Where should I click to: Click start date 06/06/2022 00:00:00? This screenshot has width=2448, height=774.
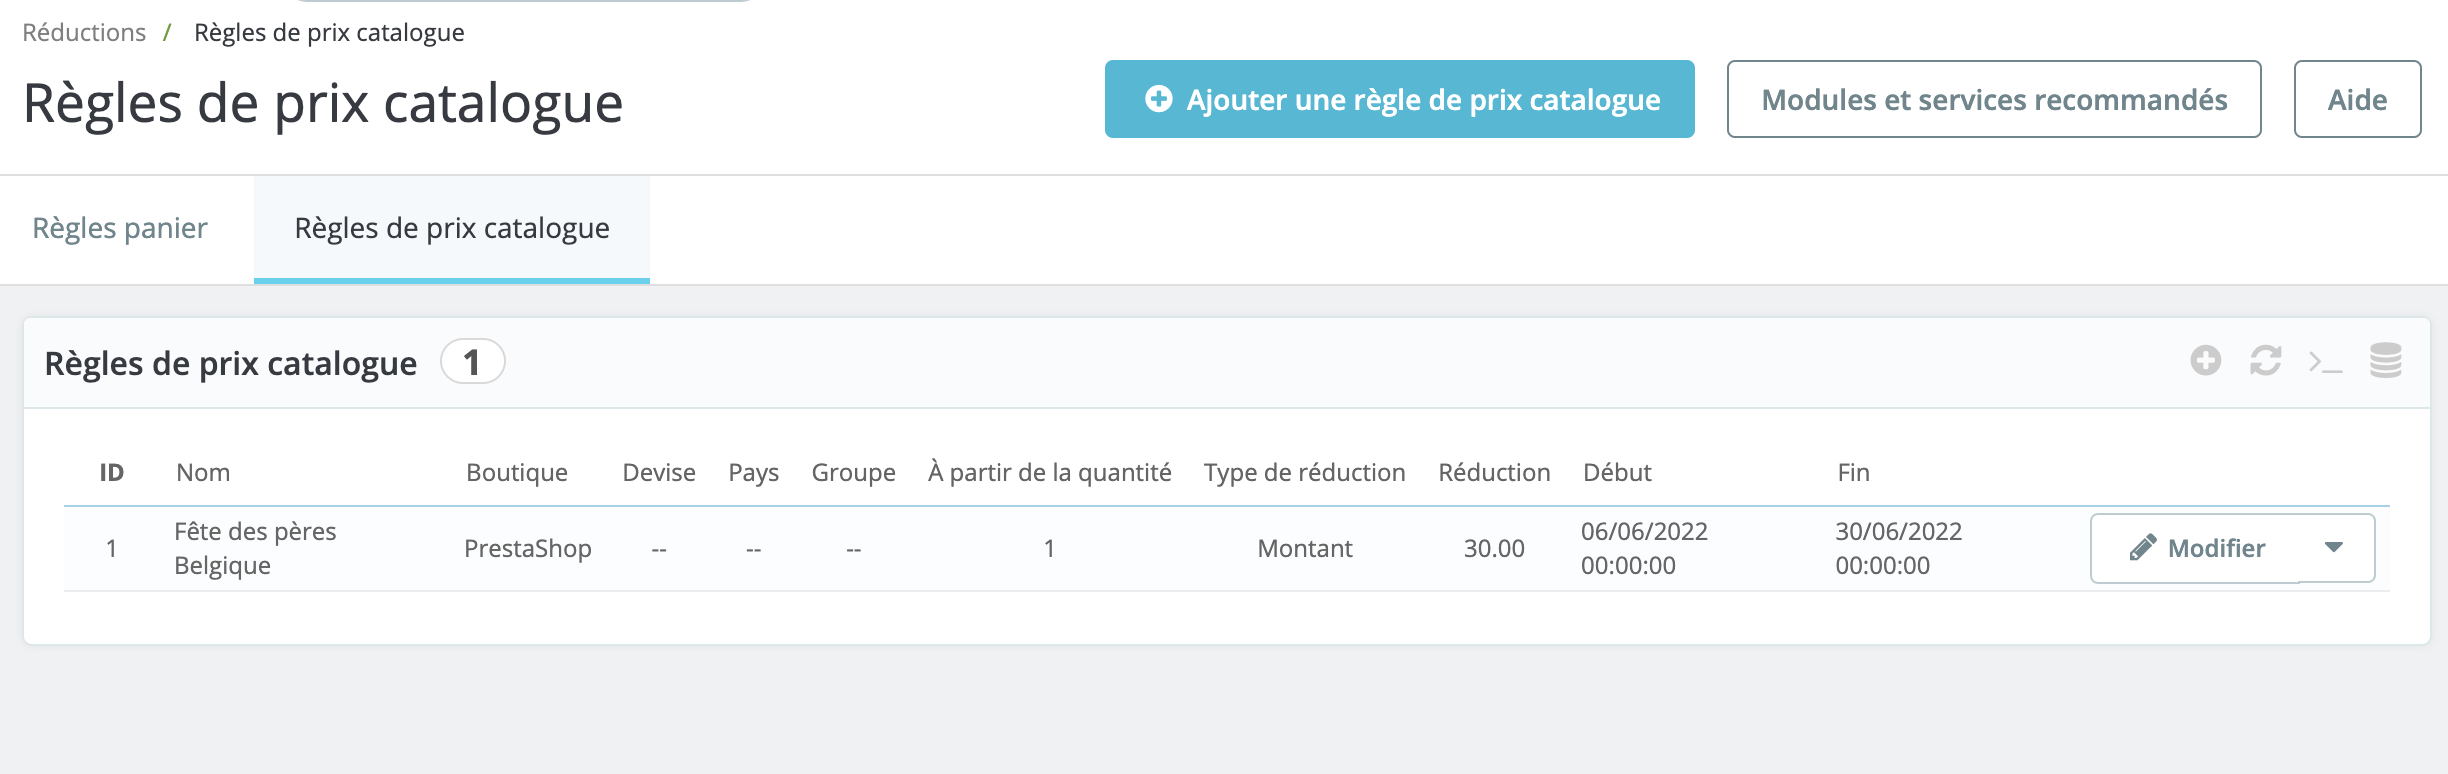1644,548
